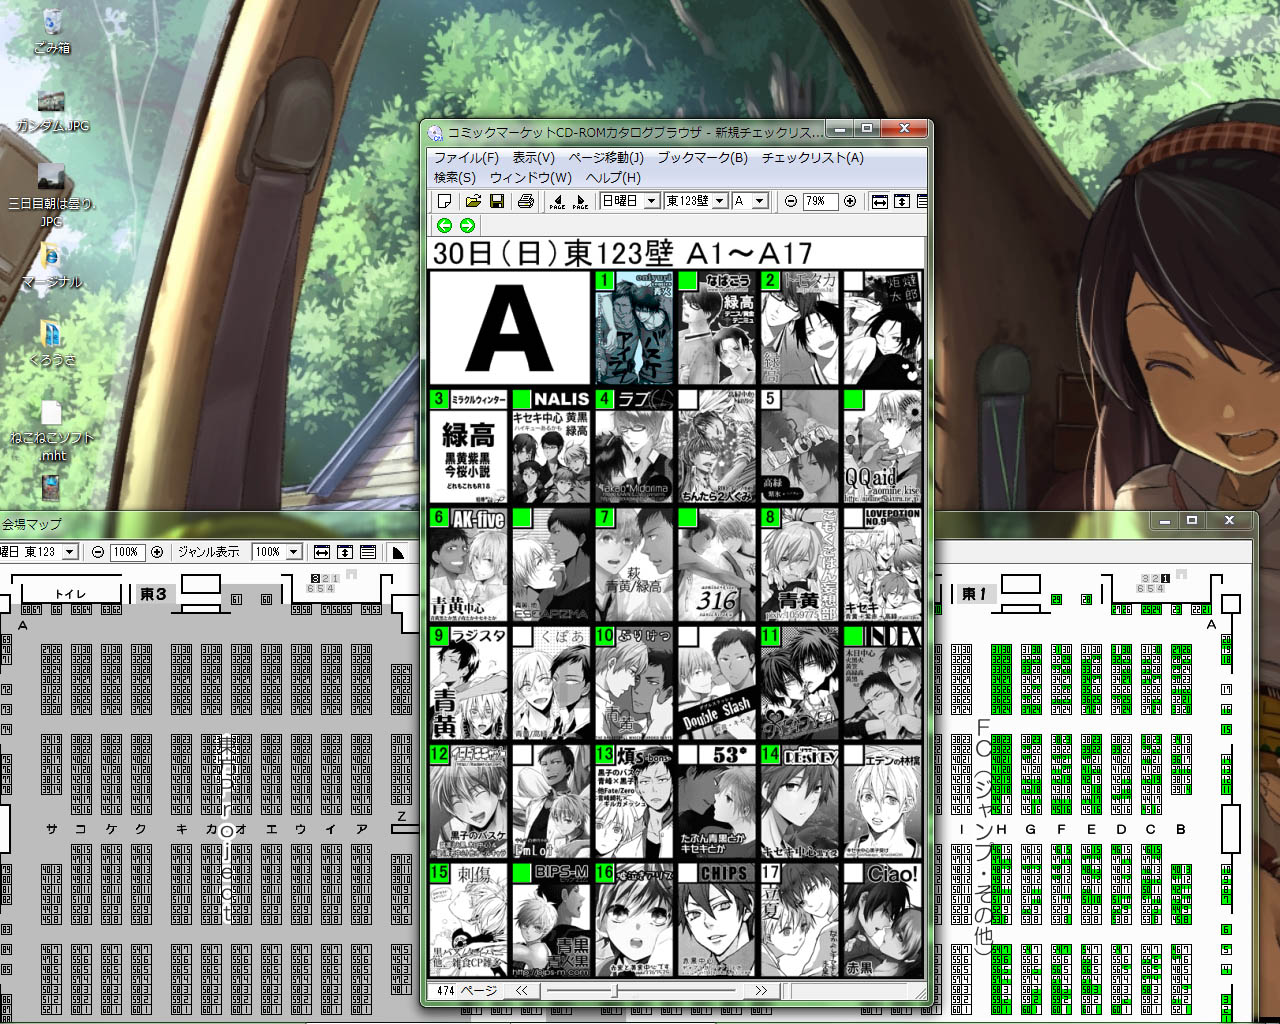
Task: Click ジャンル表示 button in venue map
Action: pyautogui.click(x=208, y=552)
